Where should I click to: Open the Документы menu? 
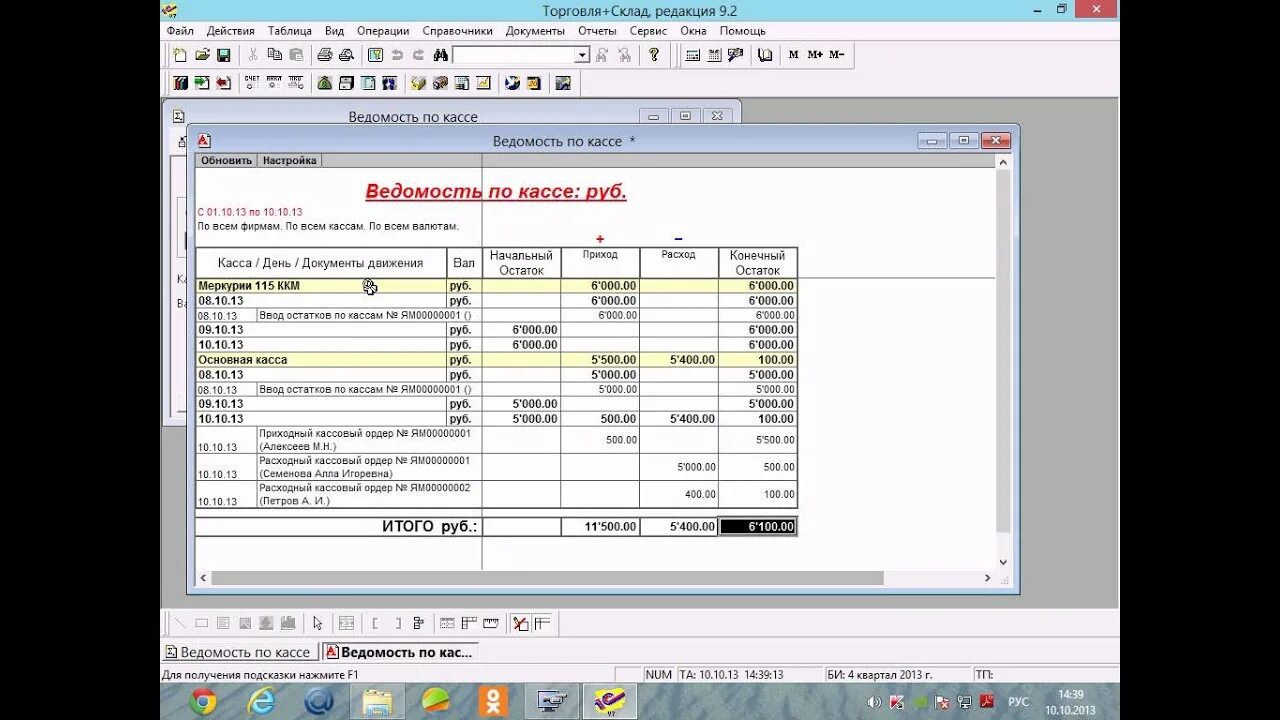tap(535, 31)
